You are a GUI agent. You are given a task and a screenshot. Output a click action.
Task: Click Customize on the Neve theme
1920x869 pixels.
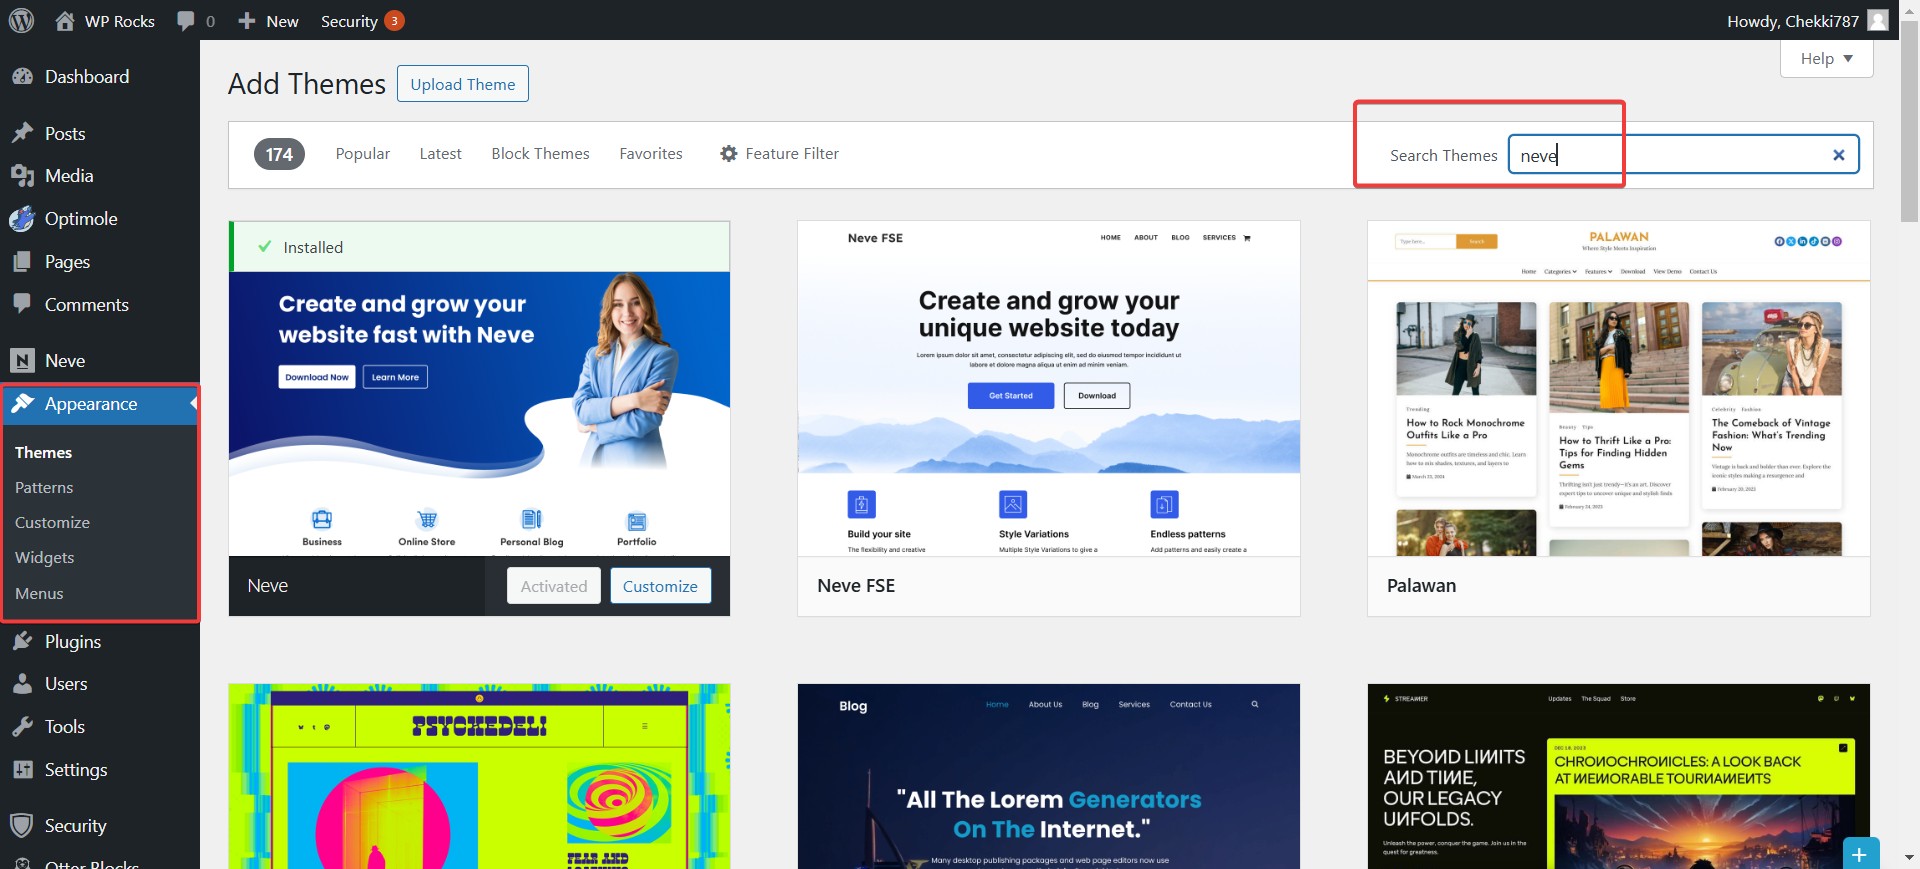[660, 586]
